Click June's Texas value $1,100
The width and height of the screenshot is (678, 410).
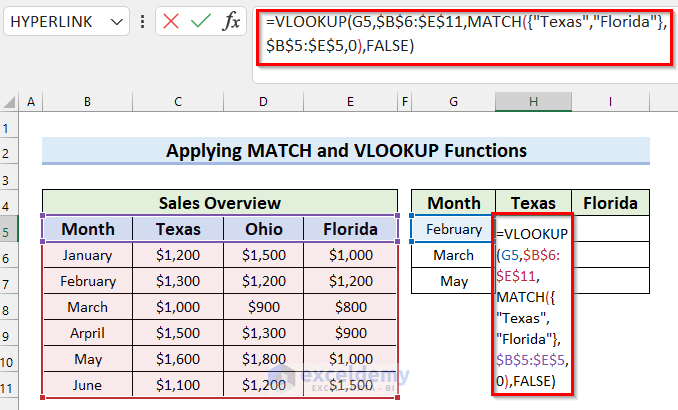pos(178,384)
